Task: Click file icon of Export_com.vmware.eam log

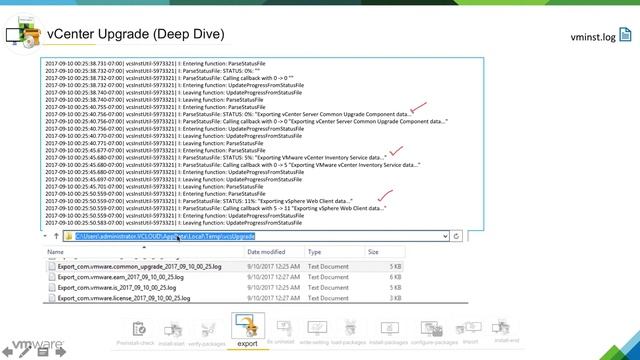Action: (x=52, y=277)
